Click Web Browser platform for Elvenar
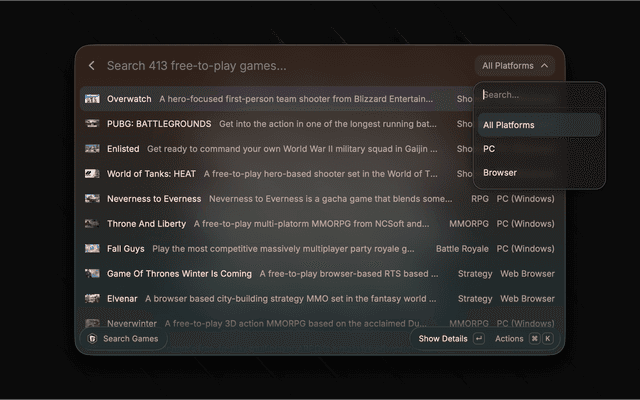Viewport: 640px width, 400px height. 527,298
